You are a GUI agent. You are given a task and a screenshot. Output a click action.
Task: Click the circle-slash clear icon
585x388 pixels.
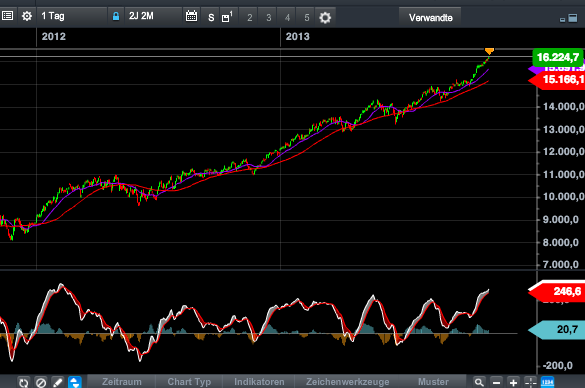41,382
